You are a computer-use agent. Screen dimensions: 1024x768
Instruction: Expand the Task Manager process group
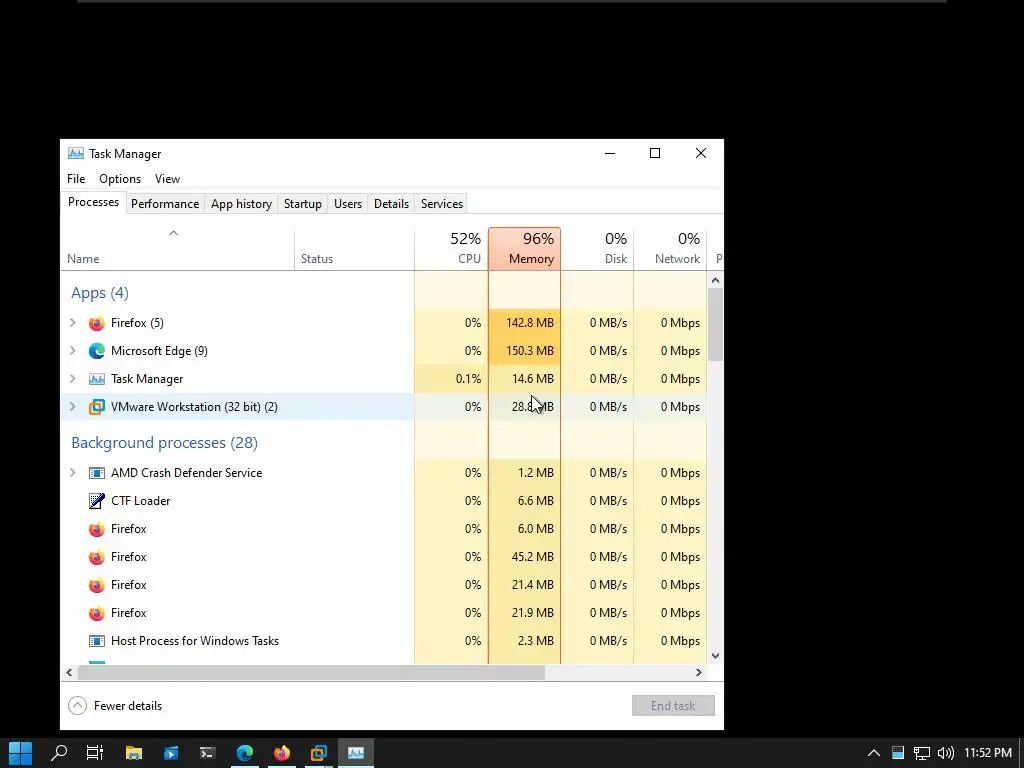[x=72, y=379]
